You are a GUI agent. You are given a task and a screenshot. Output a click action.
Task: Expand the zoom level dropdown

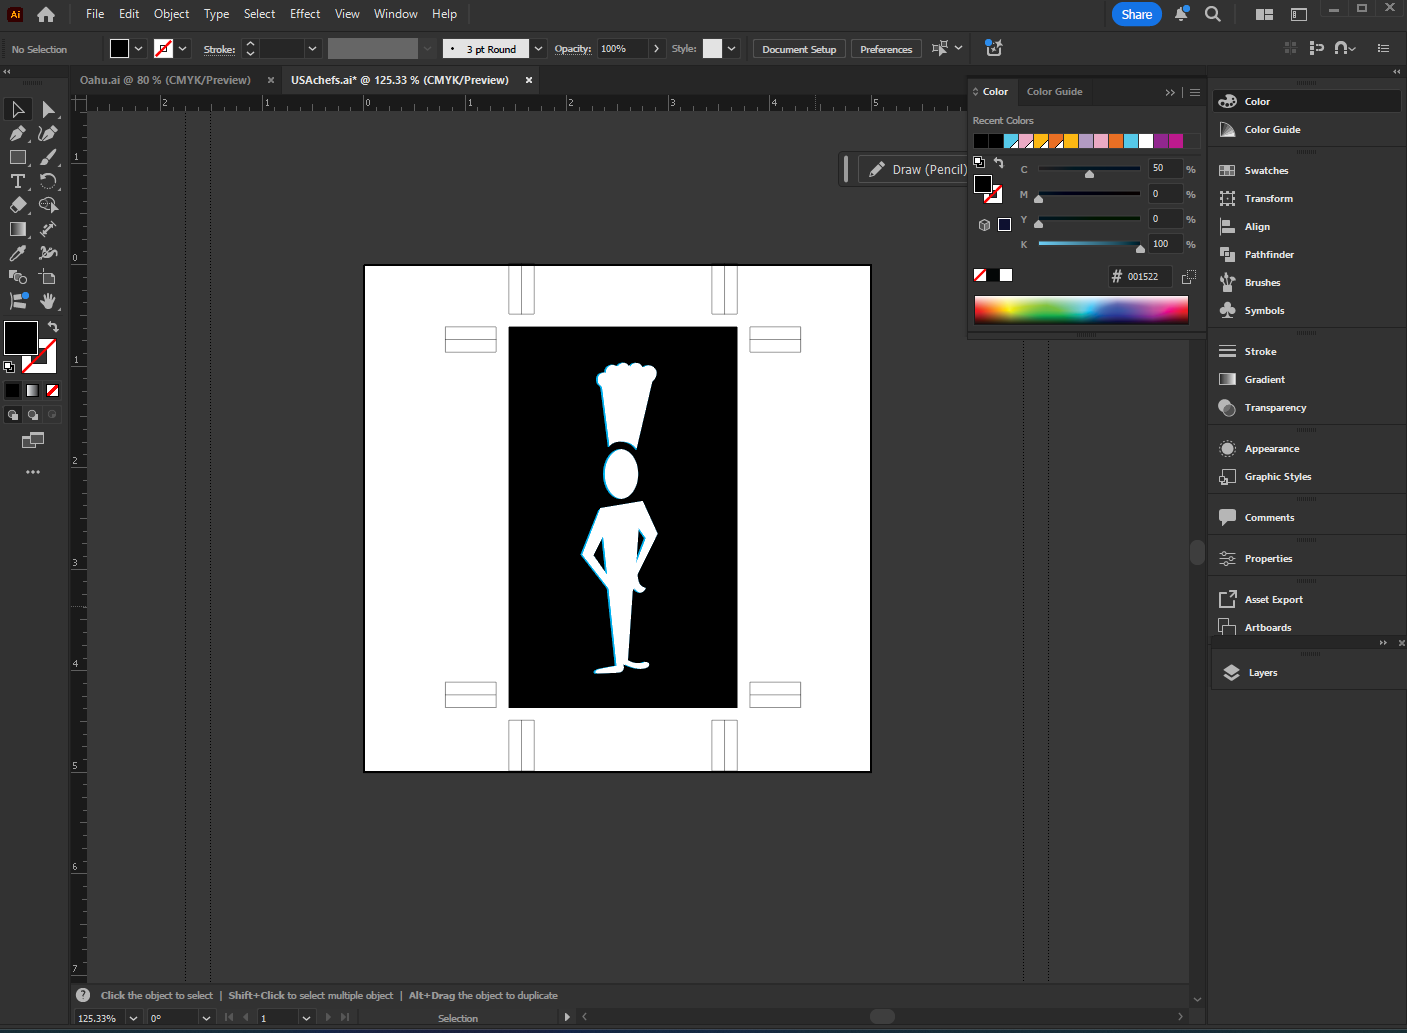pyautogui.click(x=133, y=1018)
